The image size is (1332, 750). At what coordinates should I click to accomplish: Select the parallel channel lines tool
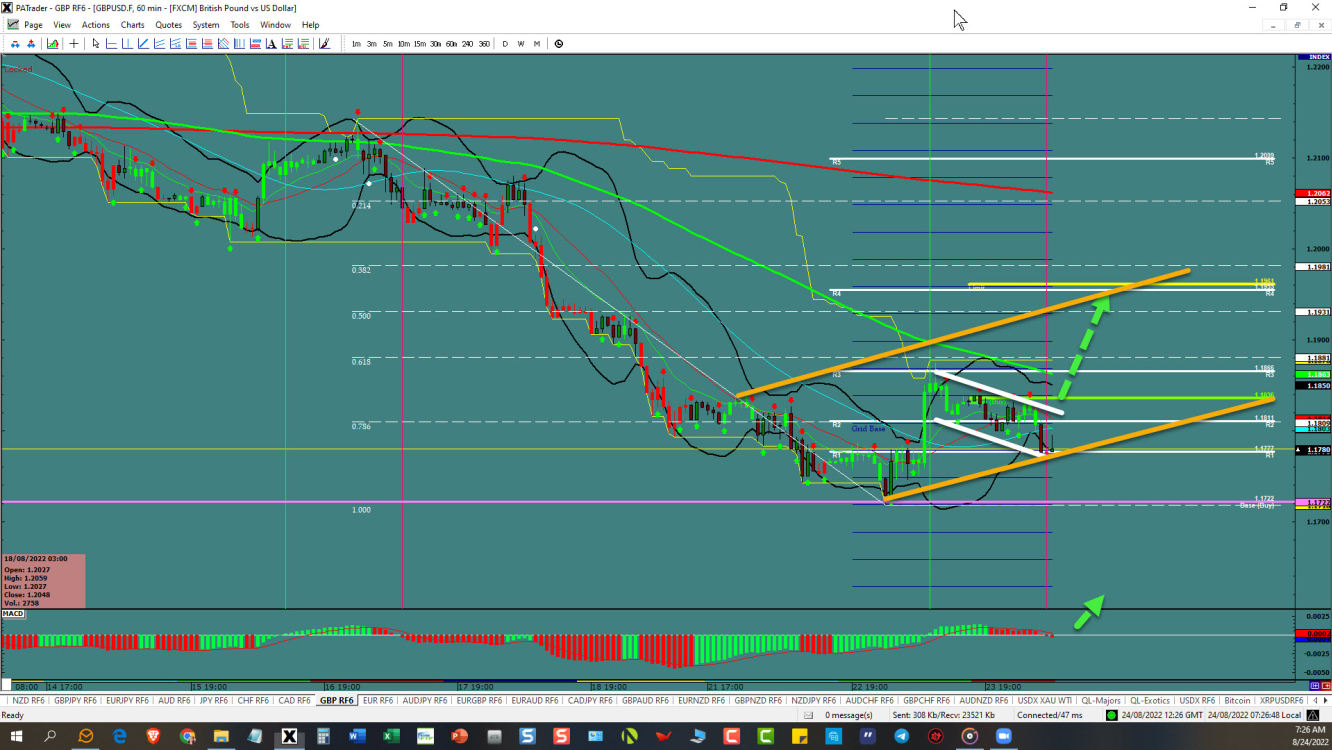pos(159,44)
